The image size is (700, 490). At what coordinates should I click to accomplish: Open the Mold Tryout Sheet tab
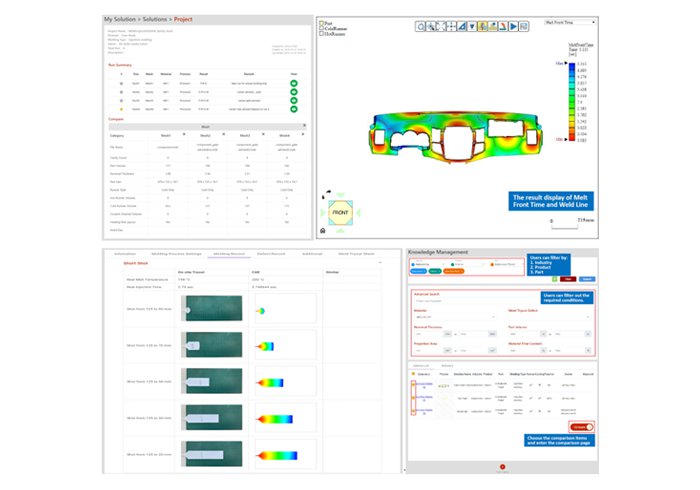pyautogui.click(x=356, y=253)
